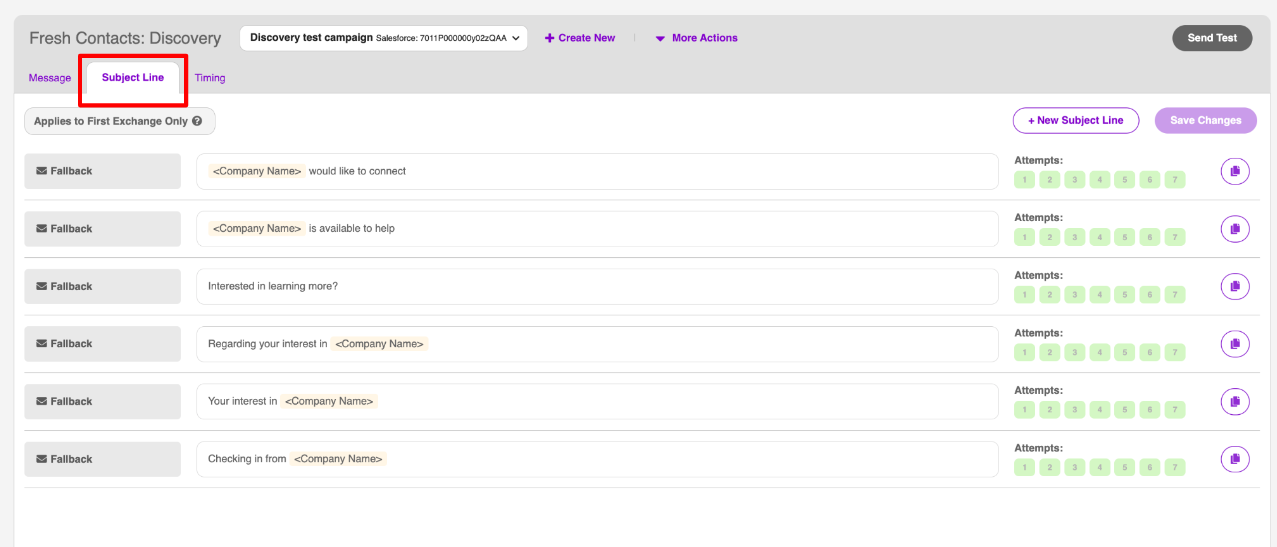Edit the 'Interested in learning more?' subject field

click(597, 286)
